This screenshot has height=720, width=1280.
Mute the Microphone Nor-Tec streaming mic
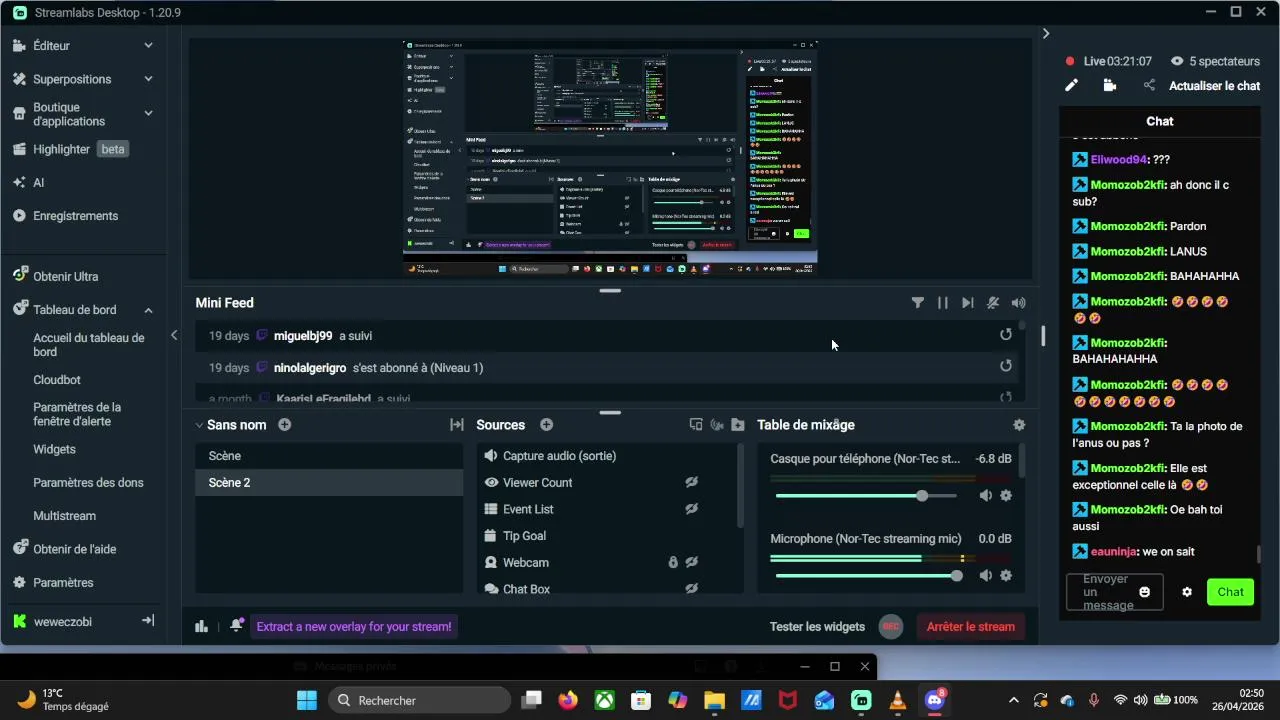pos(985,576)
